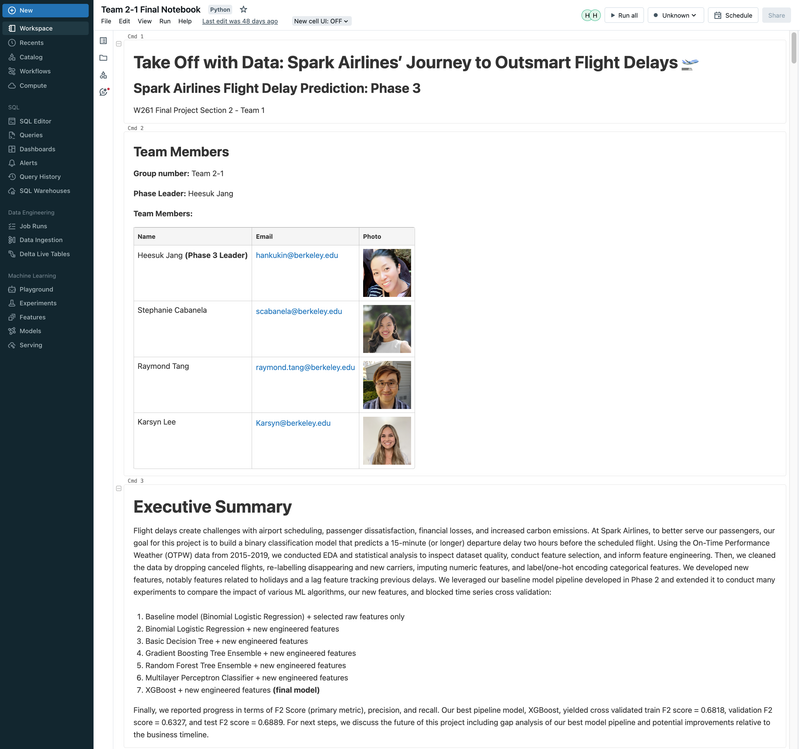Open the notebook table of contents panel
Screen dimensions: 800x749
click(x=103, y=41)
